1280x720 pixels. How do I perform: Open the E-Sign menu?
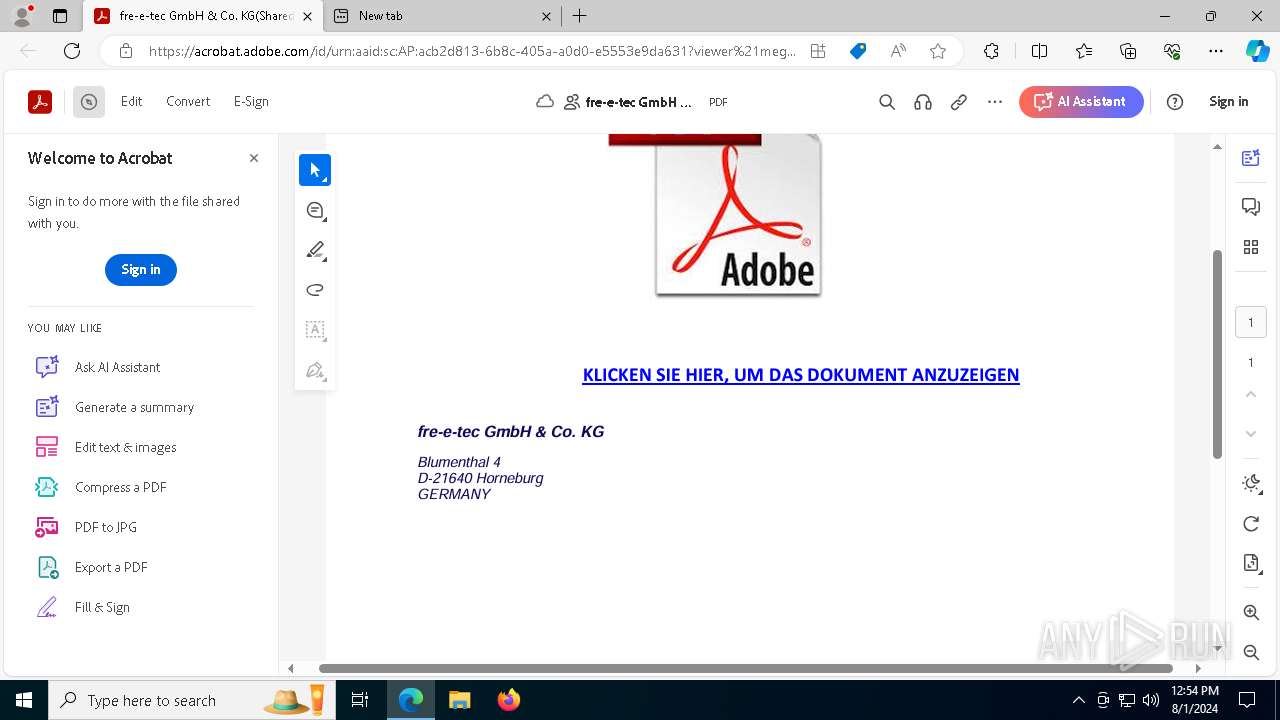(251, 101)
